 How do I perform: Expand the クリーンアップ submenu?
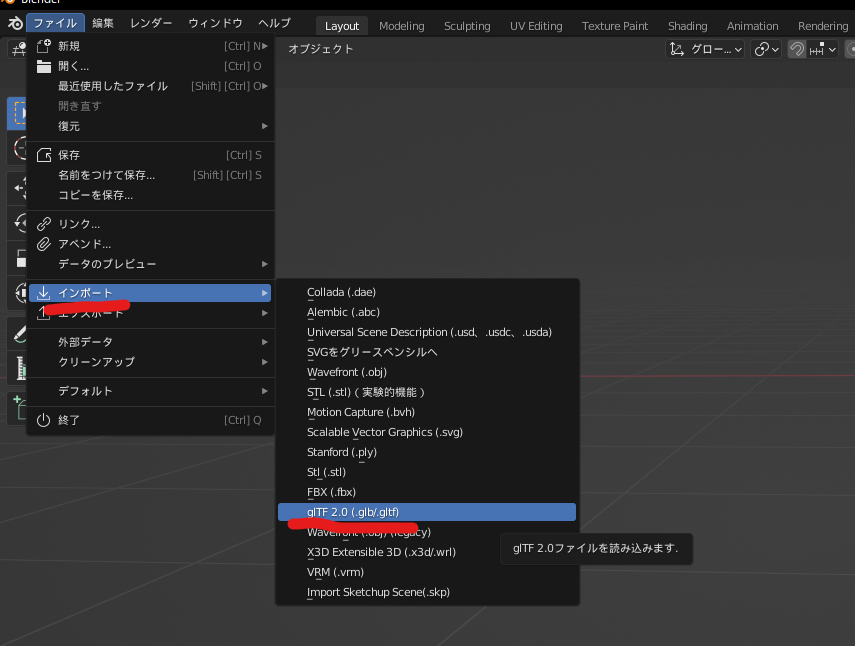(x=150, y=362)
